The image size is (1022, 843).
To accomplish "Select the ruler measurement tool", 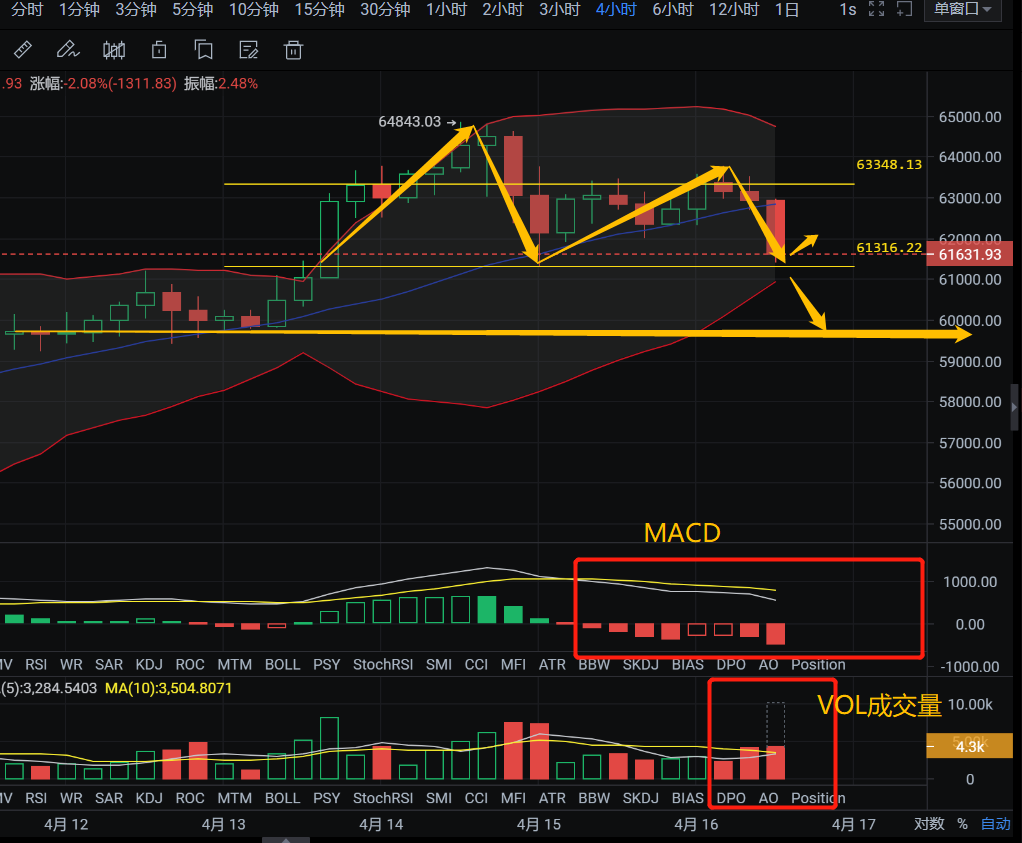I will pyautogui.click(x=22, y=50).
